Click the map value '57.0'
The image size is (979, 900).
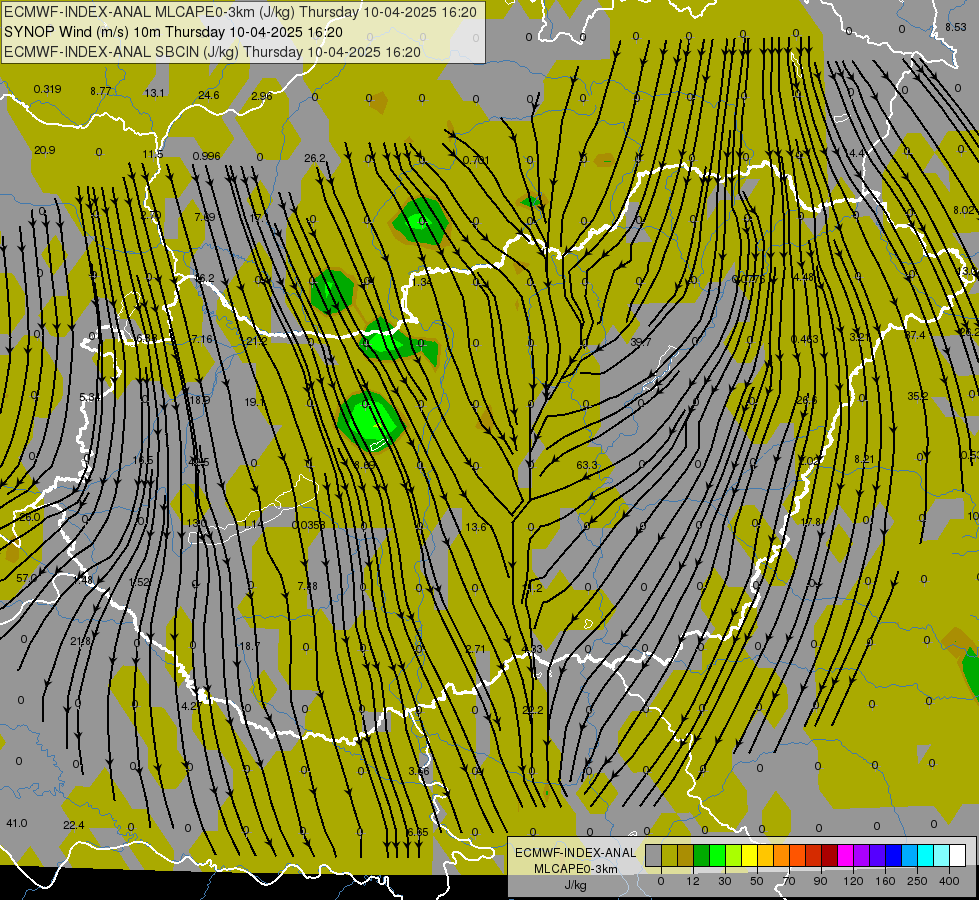[x=26, y=578]
